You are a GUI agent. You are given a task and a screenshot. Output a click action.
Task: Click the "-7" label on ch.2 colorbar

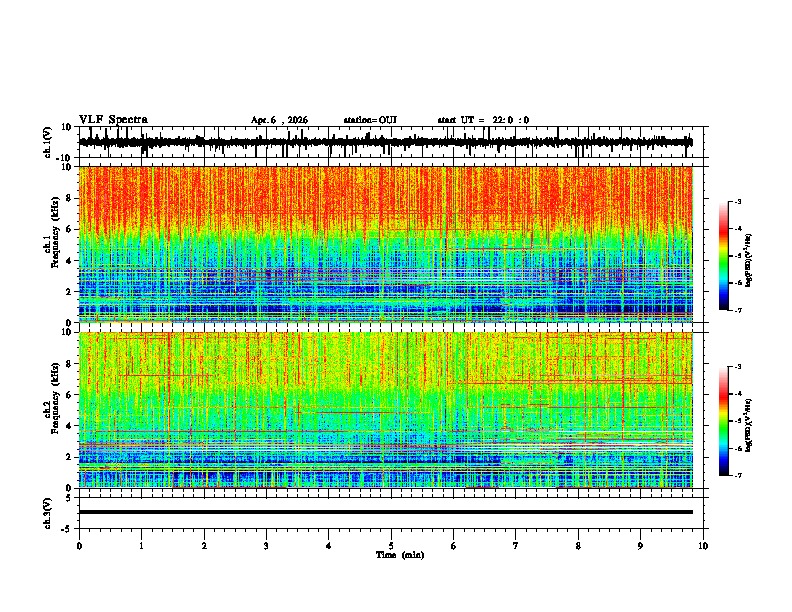(737, 476)
